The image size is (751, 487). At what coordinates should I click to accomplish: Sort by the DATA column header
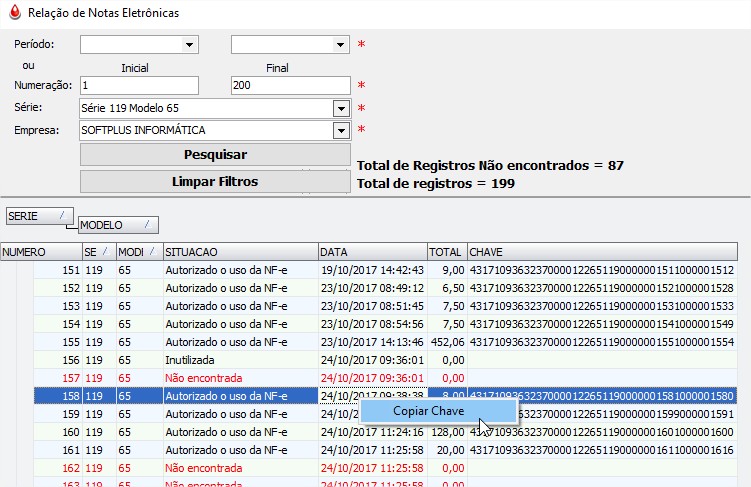pos(373,252)
